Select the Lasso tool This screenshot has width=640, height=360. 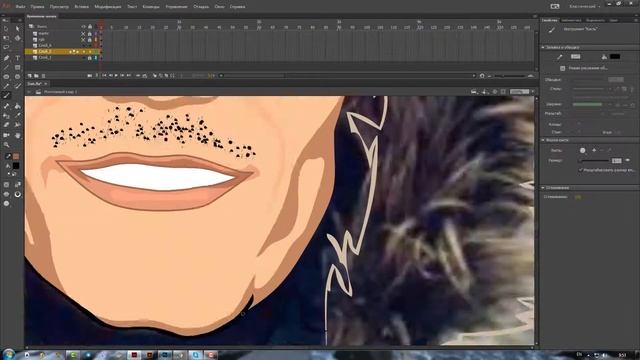tap(6, 47)
